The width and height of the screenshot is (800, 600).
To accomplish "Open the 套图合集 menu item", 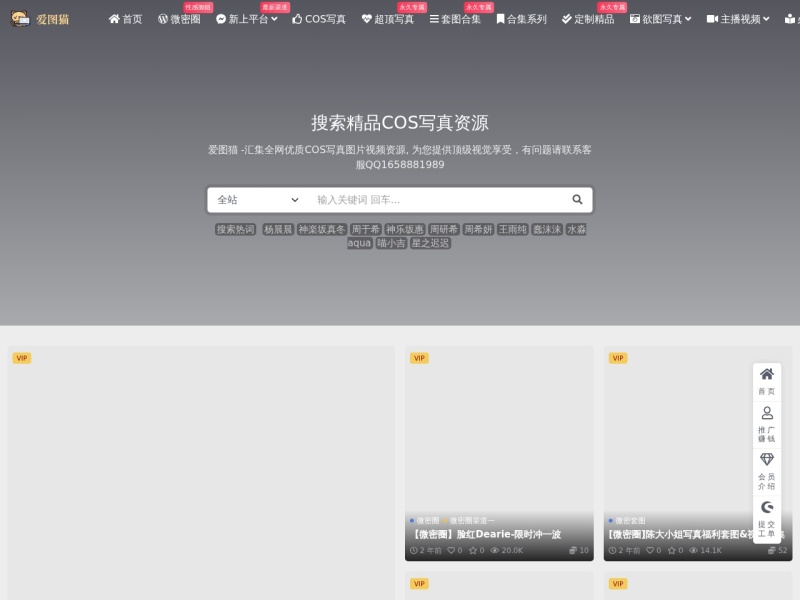I will pyautogui.click(x=455, y=19).
